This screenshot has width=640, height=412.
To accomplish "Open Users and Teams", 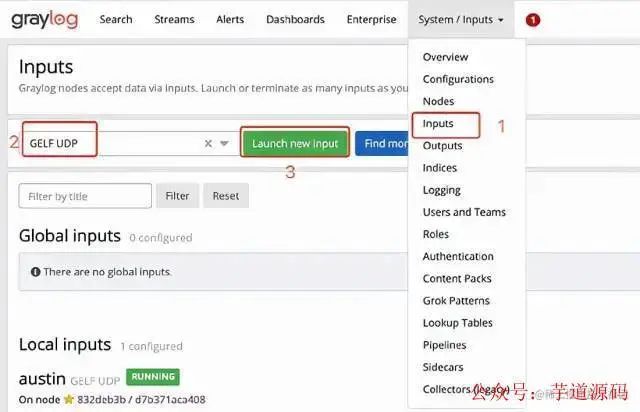I will click(x=464, y=212).
